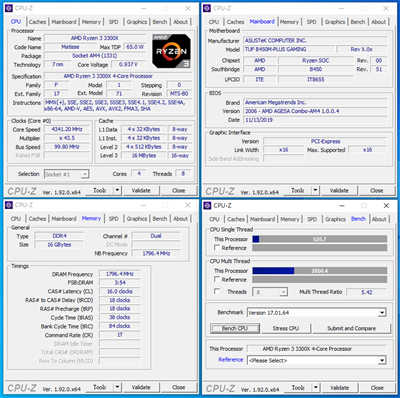
Task: Open the About tab in the Memory window
Action: tap(180, 219)
